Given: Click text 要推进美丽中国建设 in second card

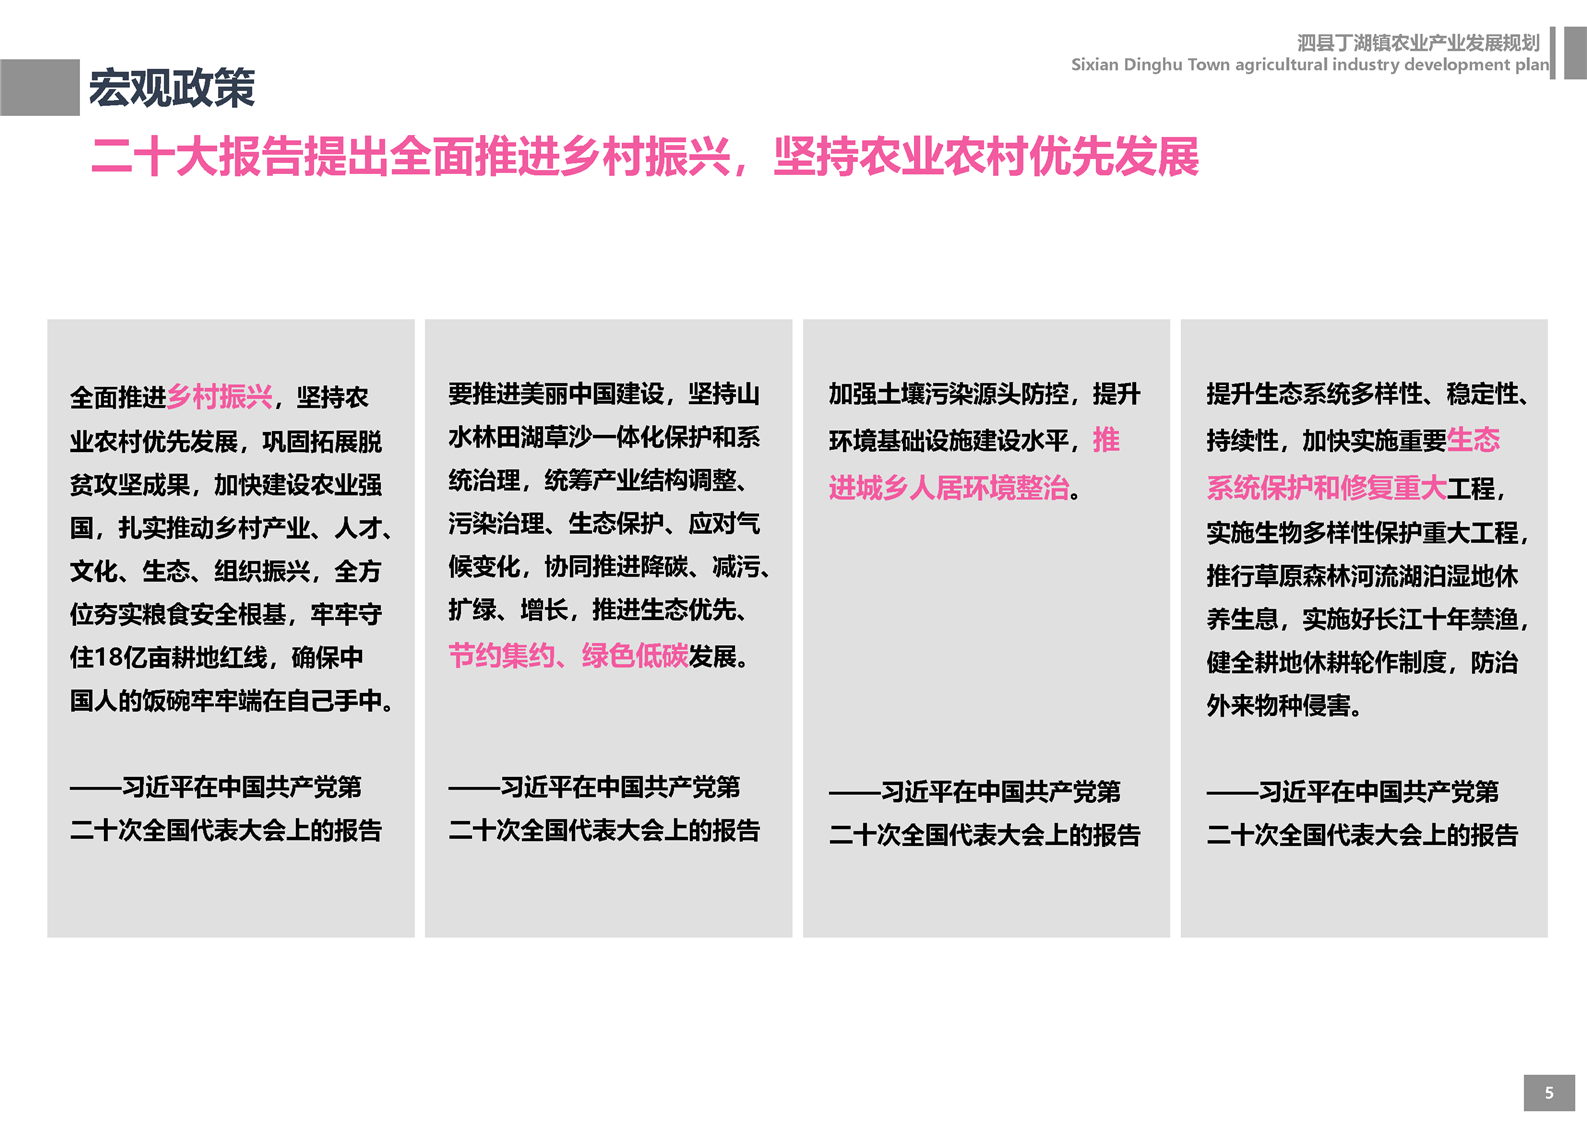Looking at the screenshot, I should tap(556, 394).
